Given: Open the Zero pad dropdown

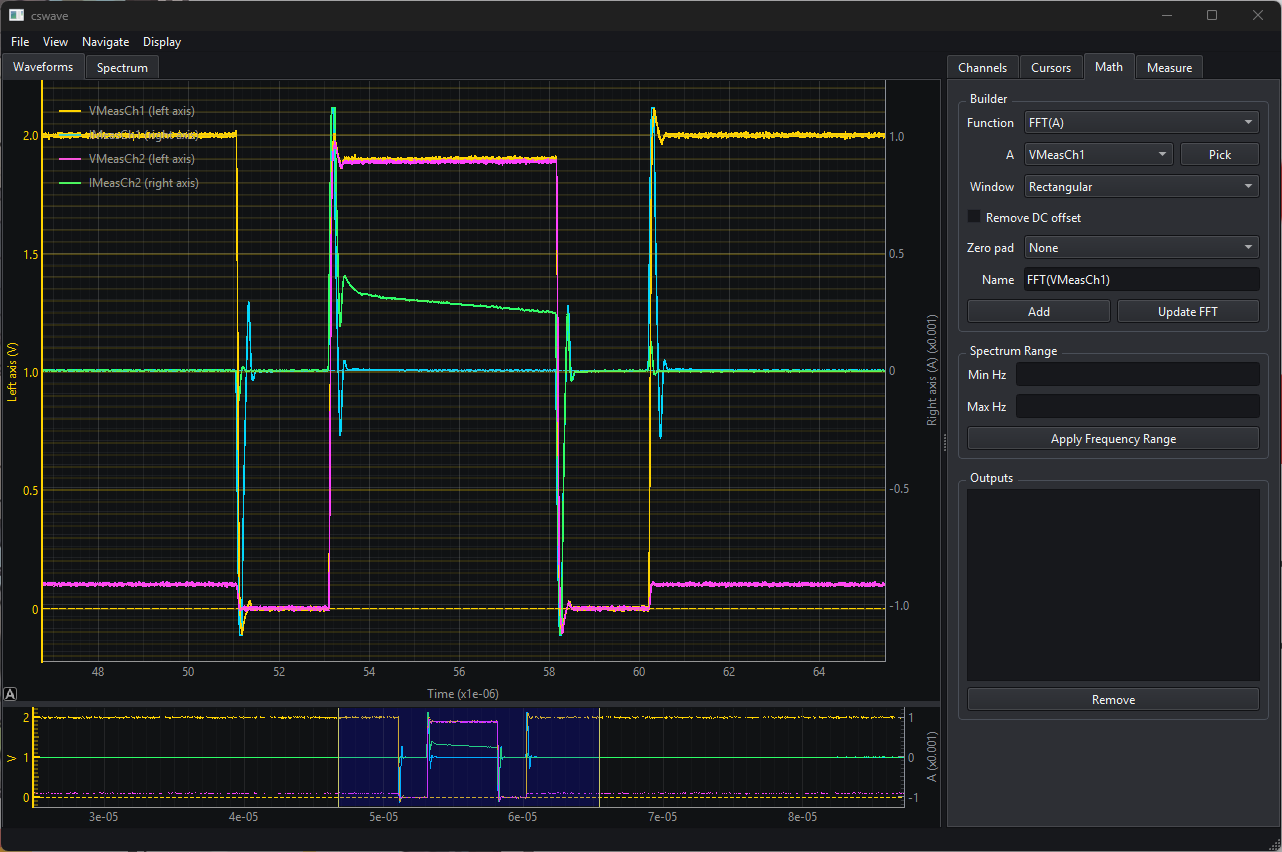Looking at the screenshot, I should 1142,248.
